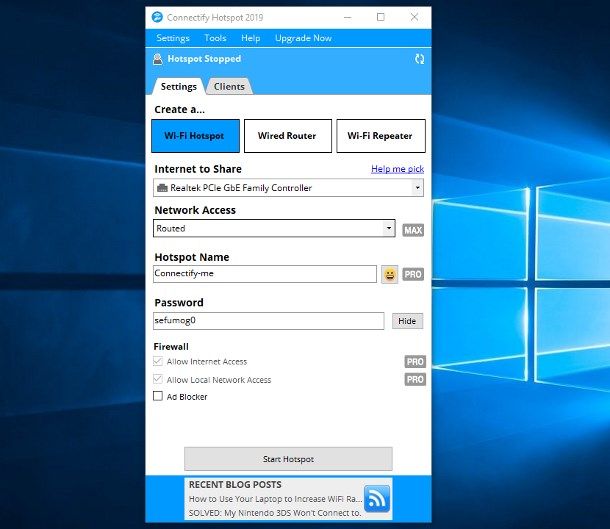610x529 pixels.
Task: Toggle Allow Local Network Access checkbox
Action: [158, 379]
